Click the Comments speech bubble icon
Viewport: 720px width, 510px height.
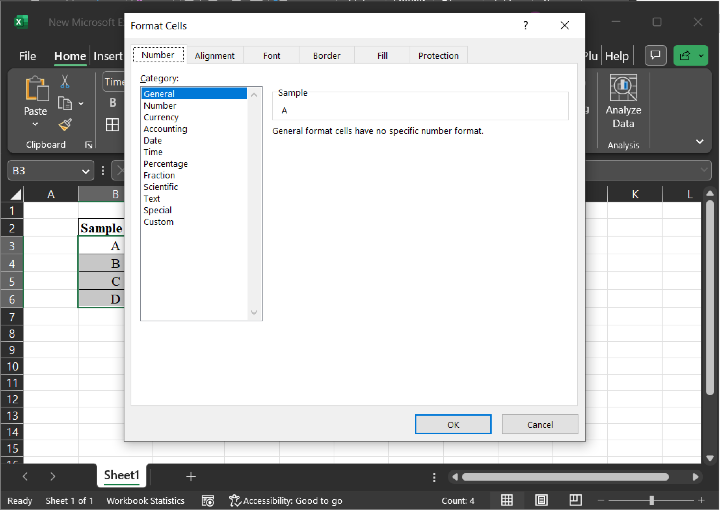tap(656, 56)
